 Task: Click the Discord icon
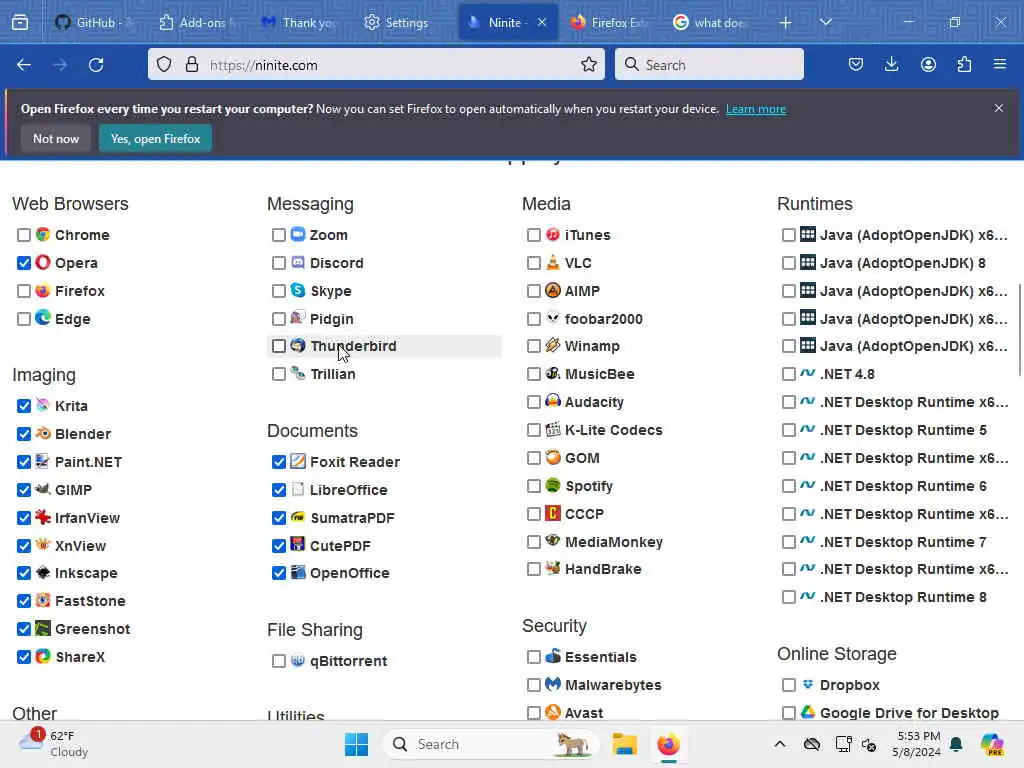tap(298, 263)
